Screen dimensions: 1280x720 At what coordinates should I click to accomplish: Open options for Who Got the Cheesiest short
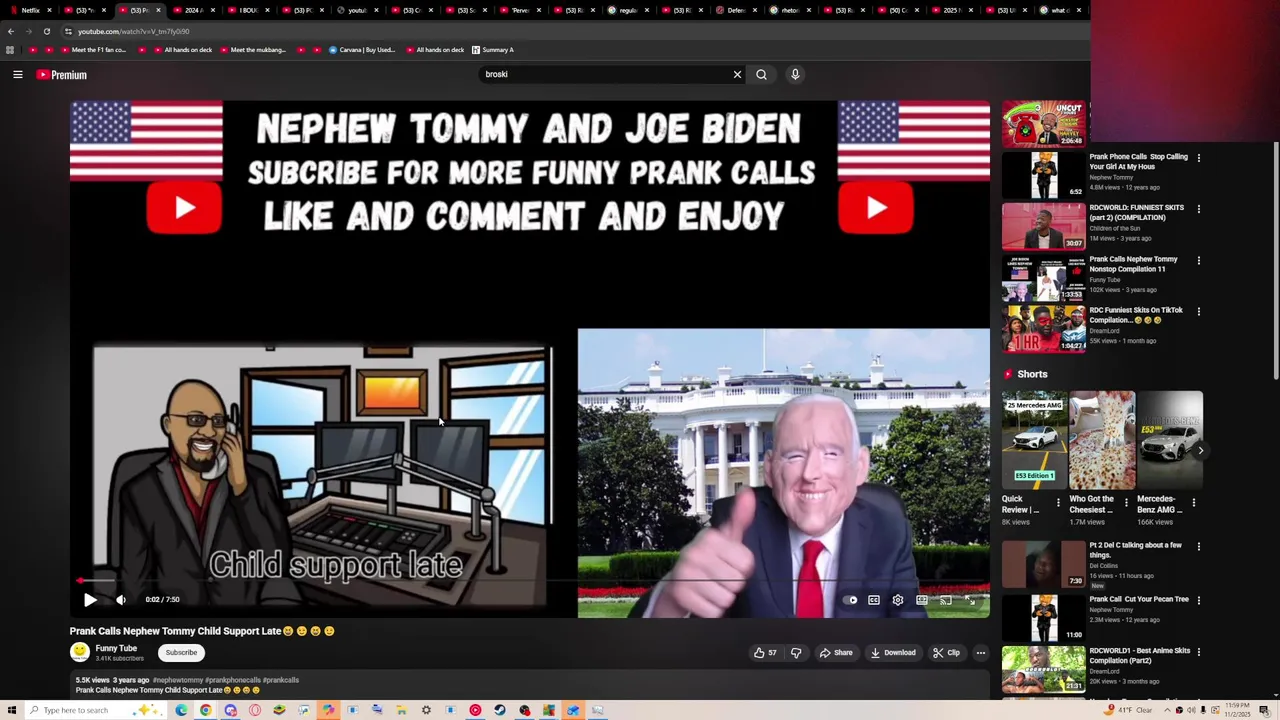(1126, 503)
